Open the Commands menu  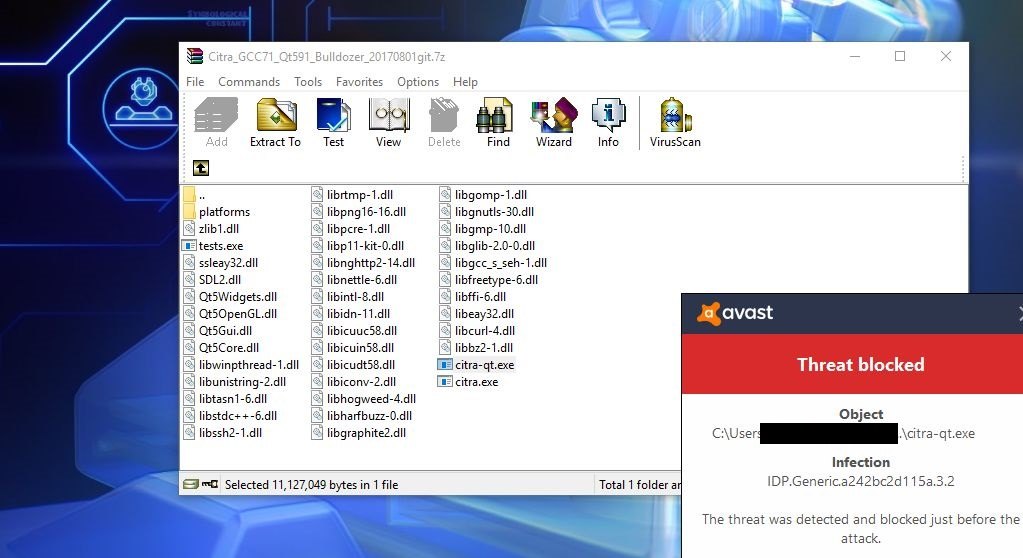tap(249, 82)
